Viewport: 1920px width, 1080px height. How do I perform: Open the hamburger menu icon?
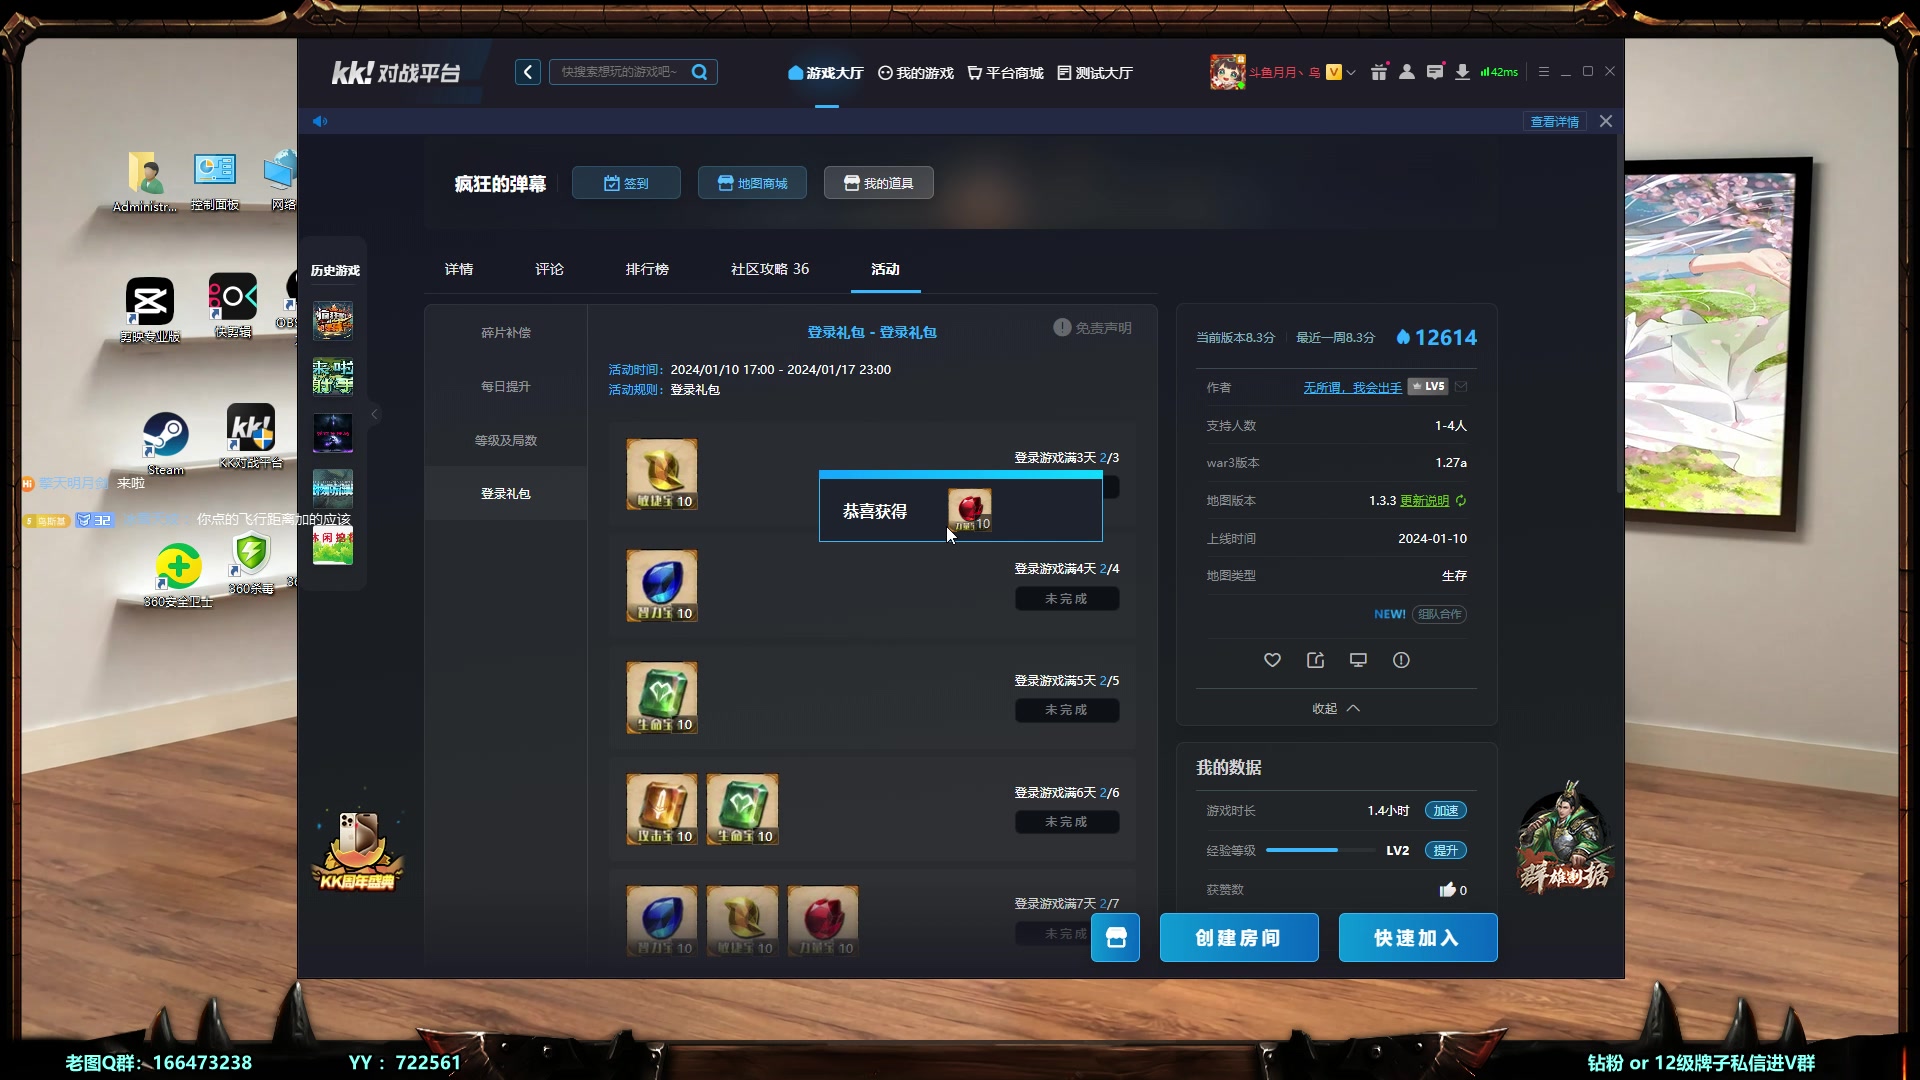tap(1544, 72)
